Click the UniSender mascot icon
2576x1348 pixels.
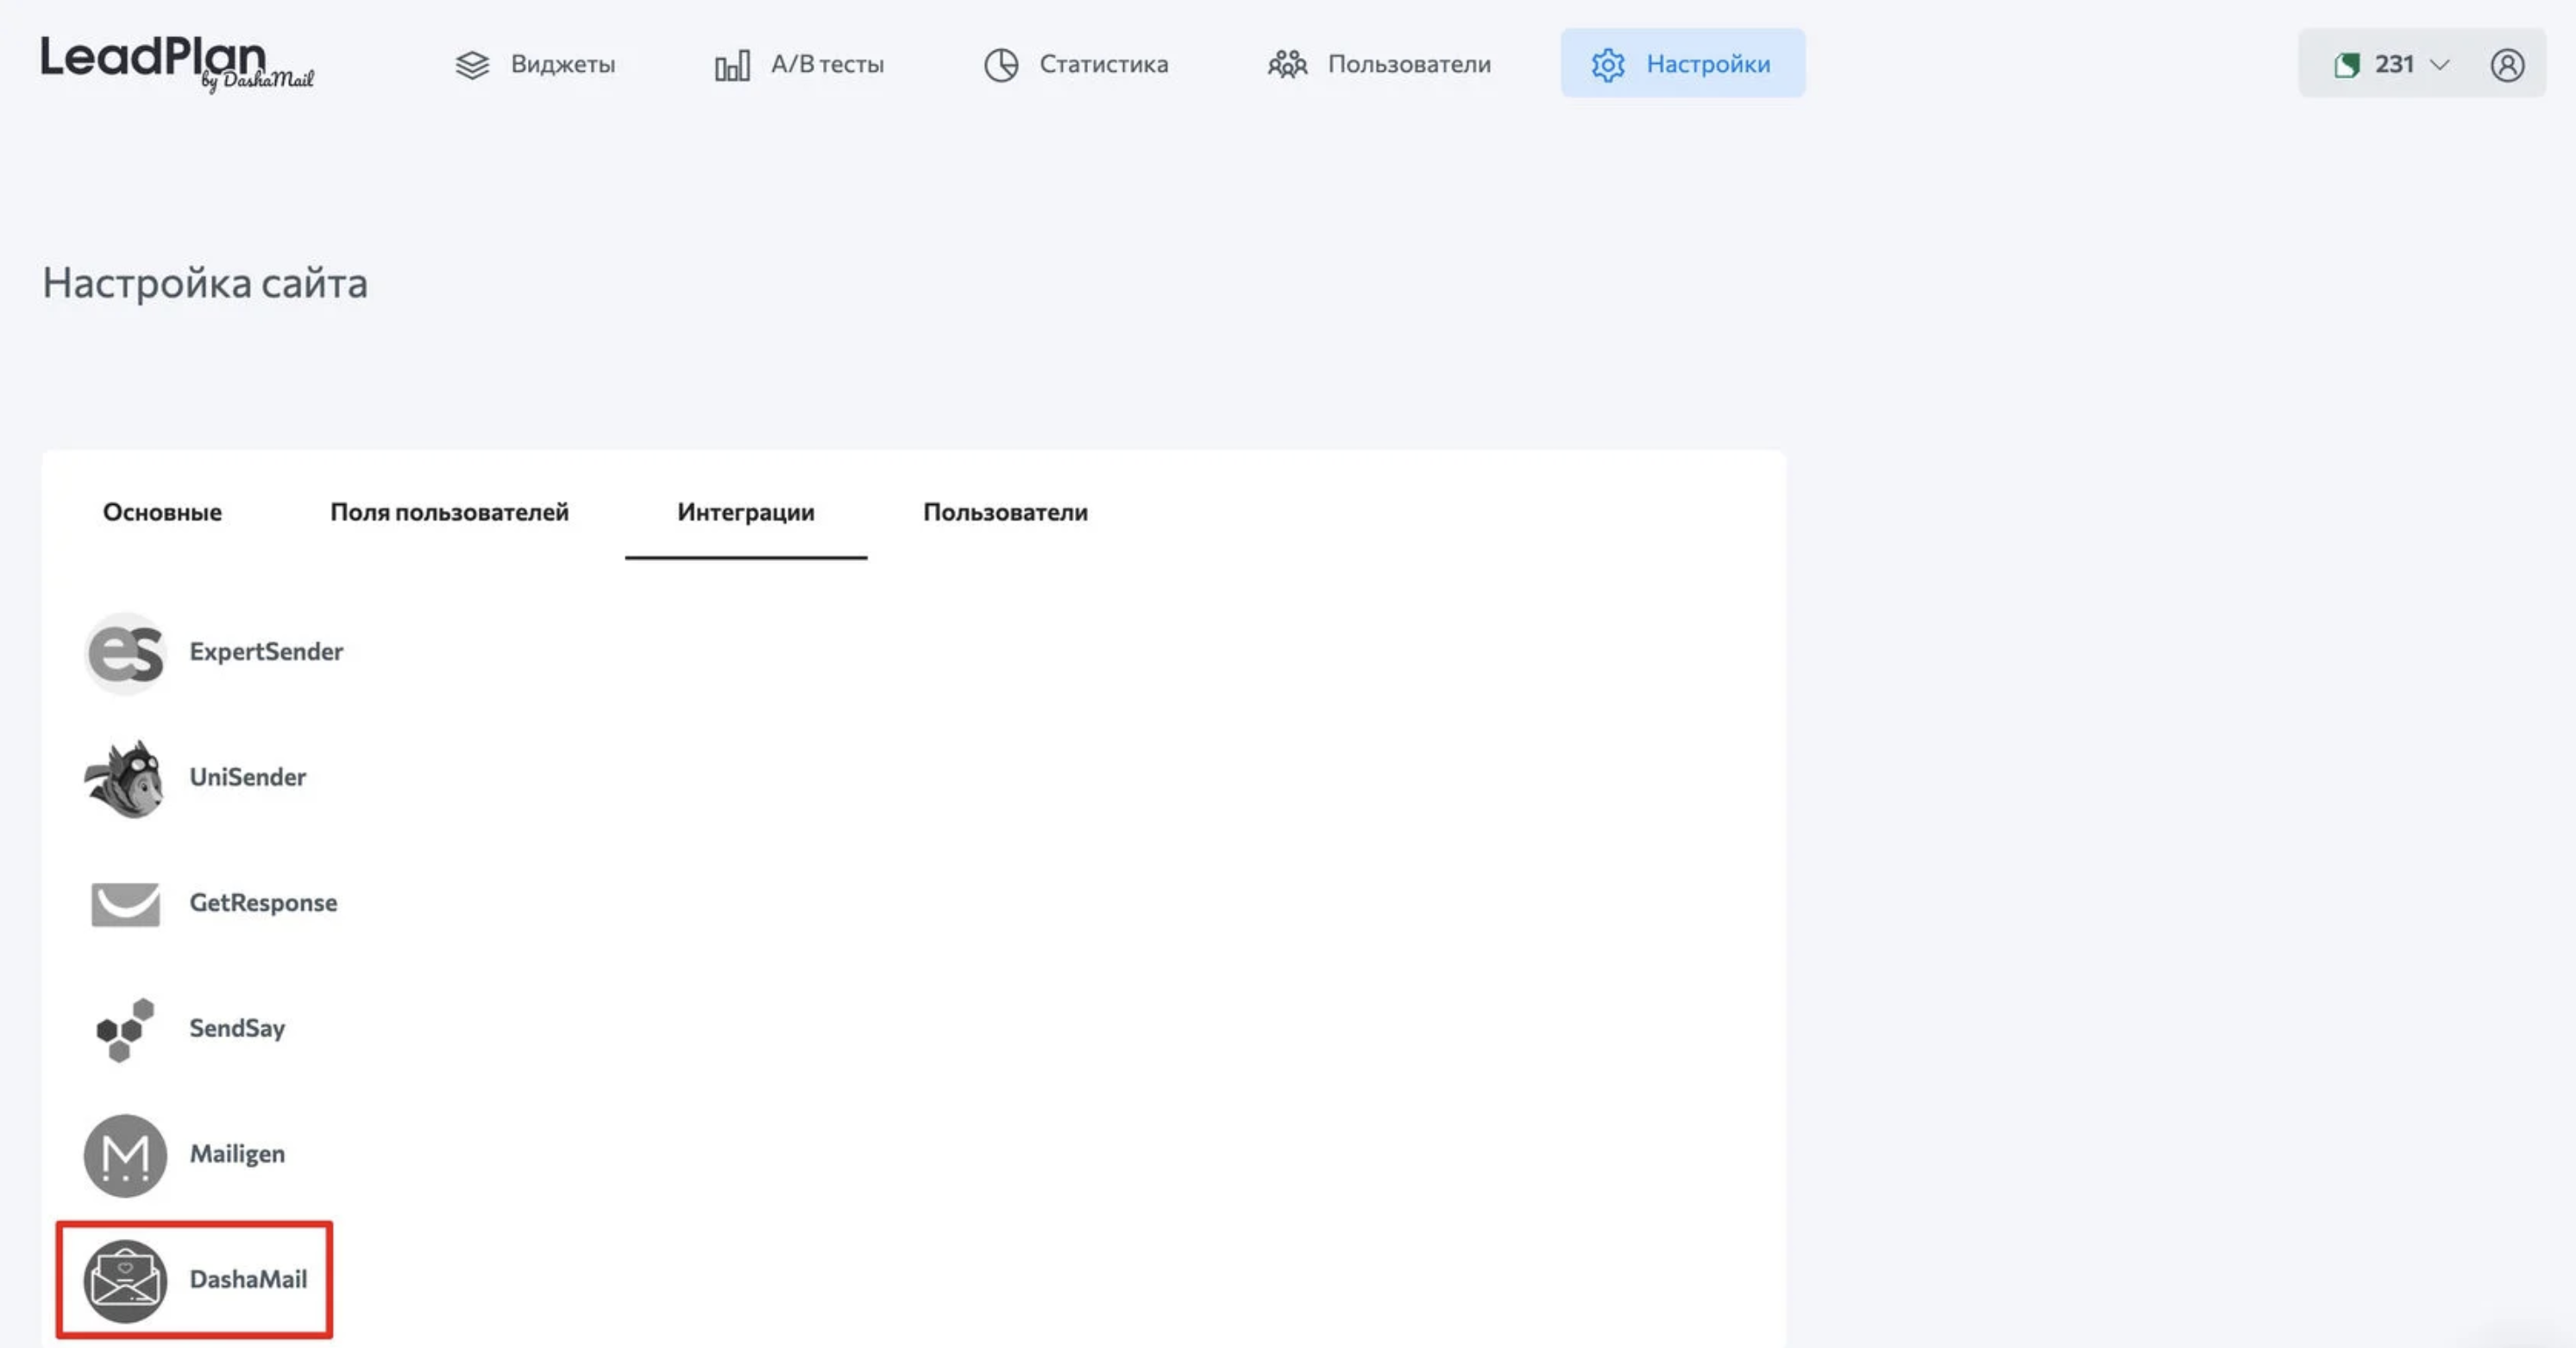tap(125, 778)
